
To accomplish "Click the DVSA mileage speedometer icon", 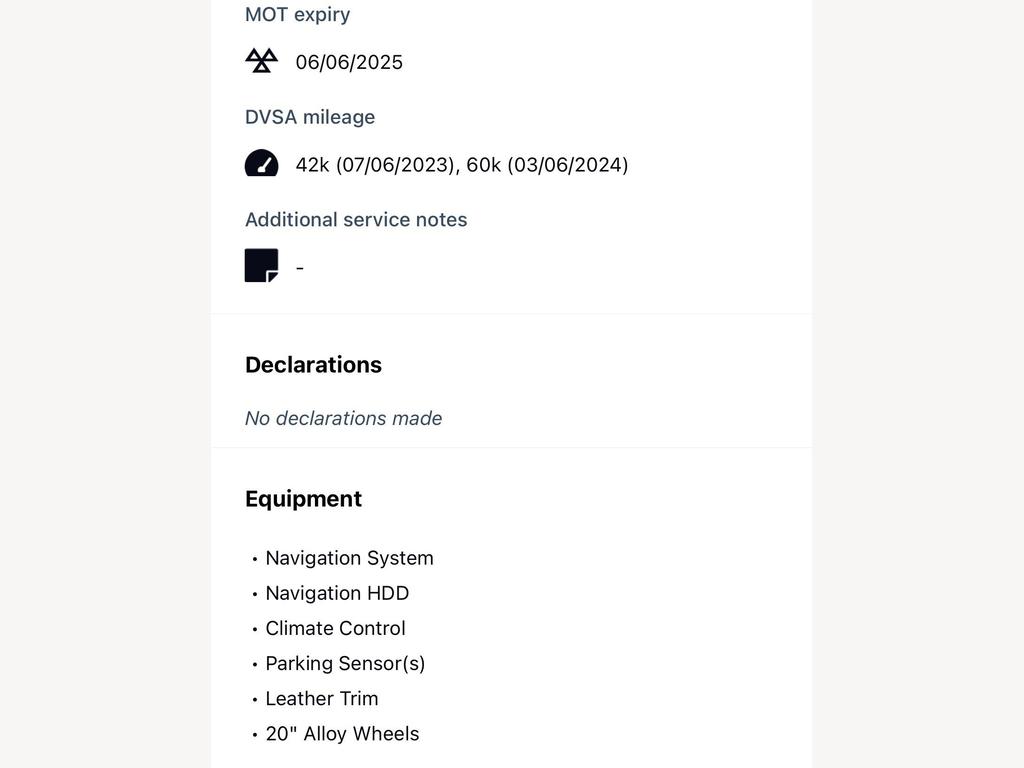I will 261,163.
